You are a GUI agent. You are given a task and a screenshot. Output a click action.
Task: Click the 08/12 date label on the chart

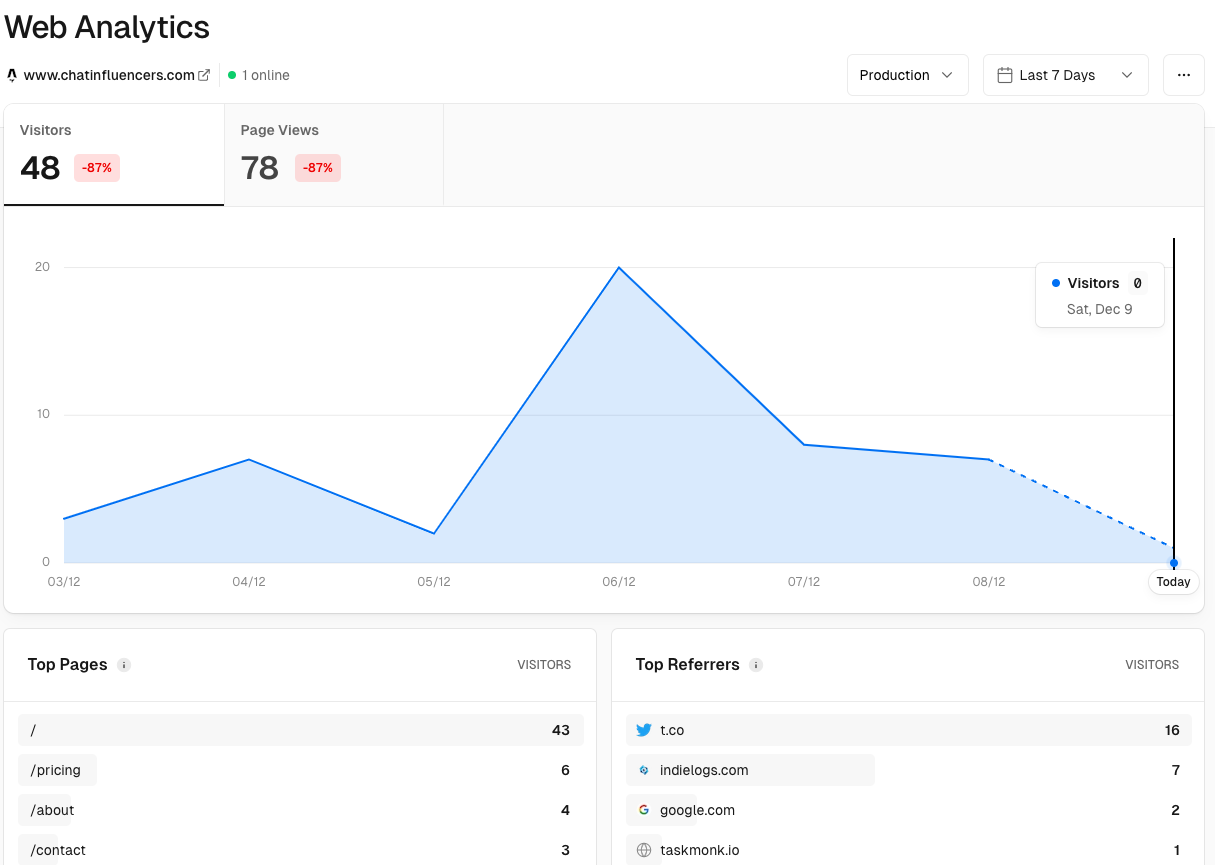pyautogui.click(x=989, y=582)
